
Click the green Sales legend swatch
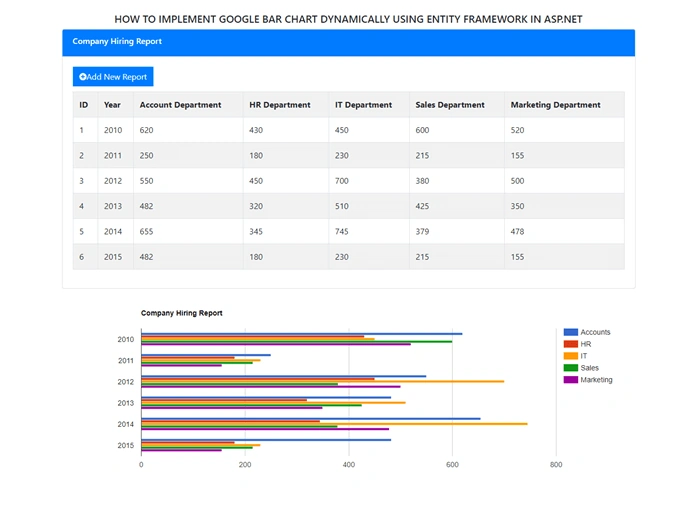tap(571, 368)
